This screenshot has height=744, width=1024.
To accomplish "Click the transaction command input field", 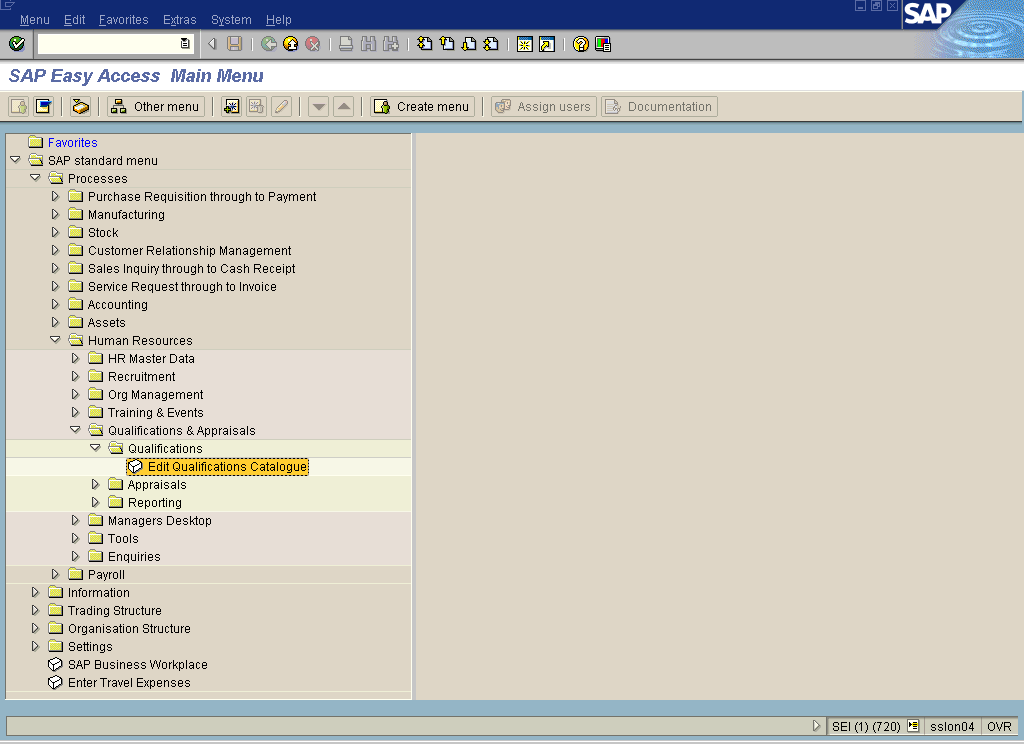I will pos(108,44).
